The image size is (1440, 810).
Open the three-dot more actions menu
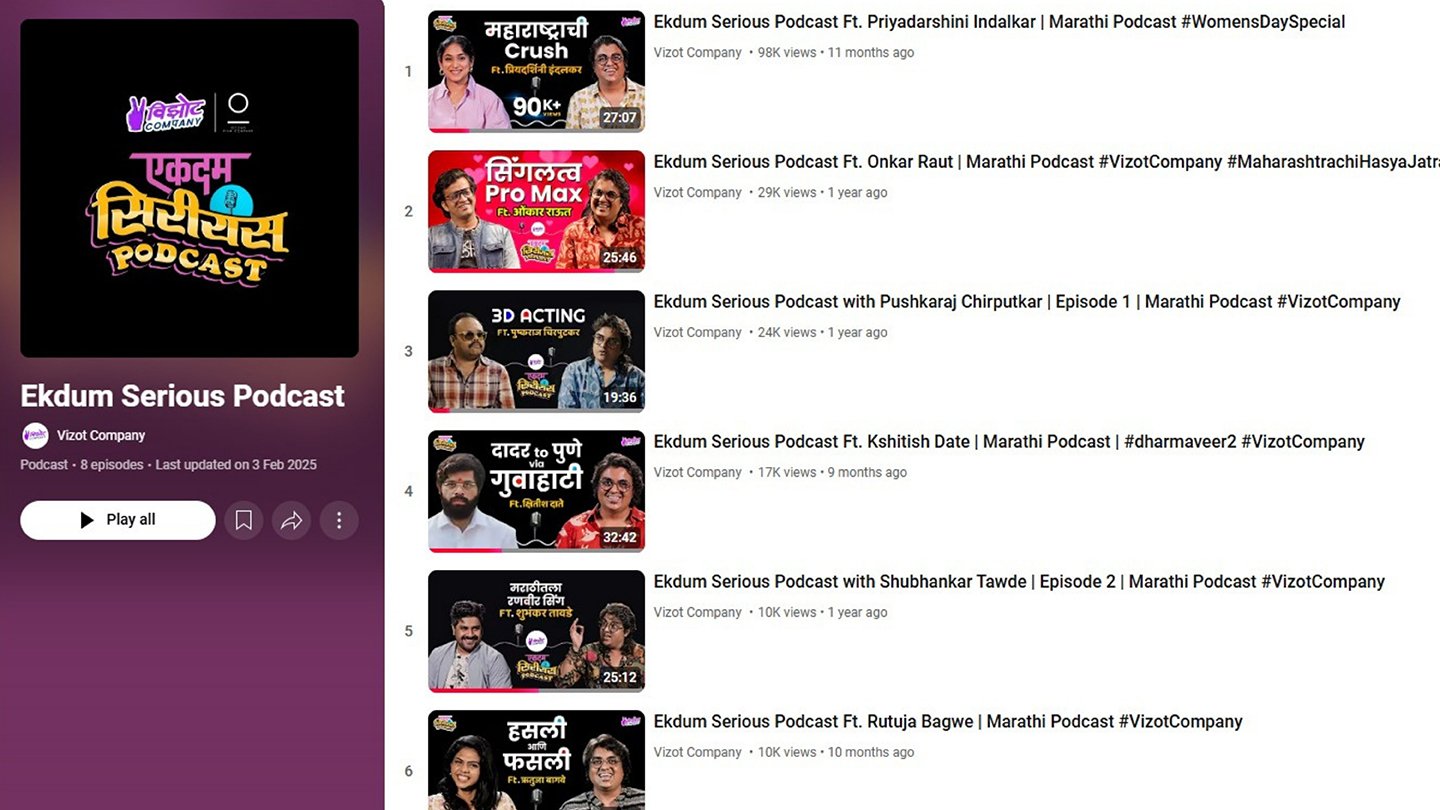(x=339, y=520)
